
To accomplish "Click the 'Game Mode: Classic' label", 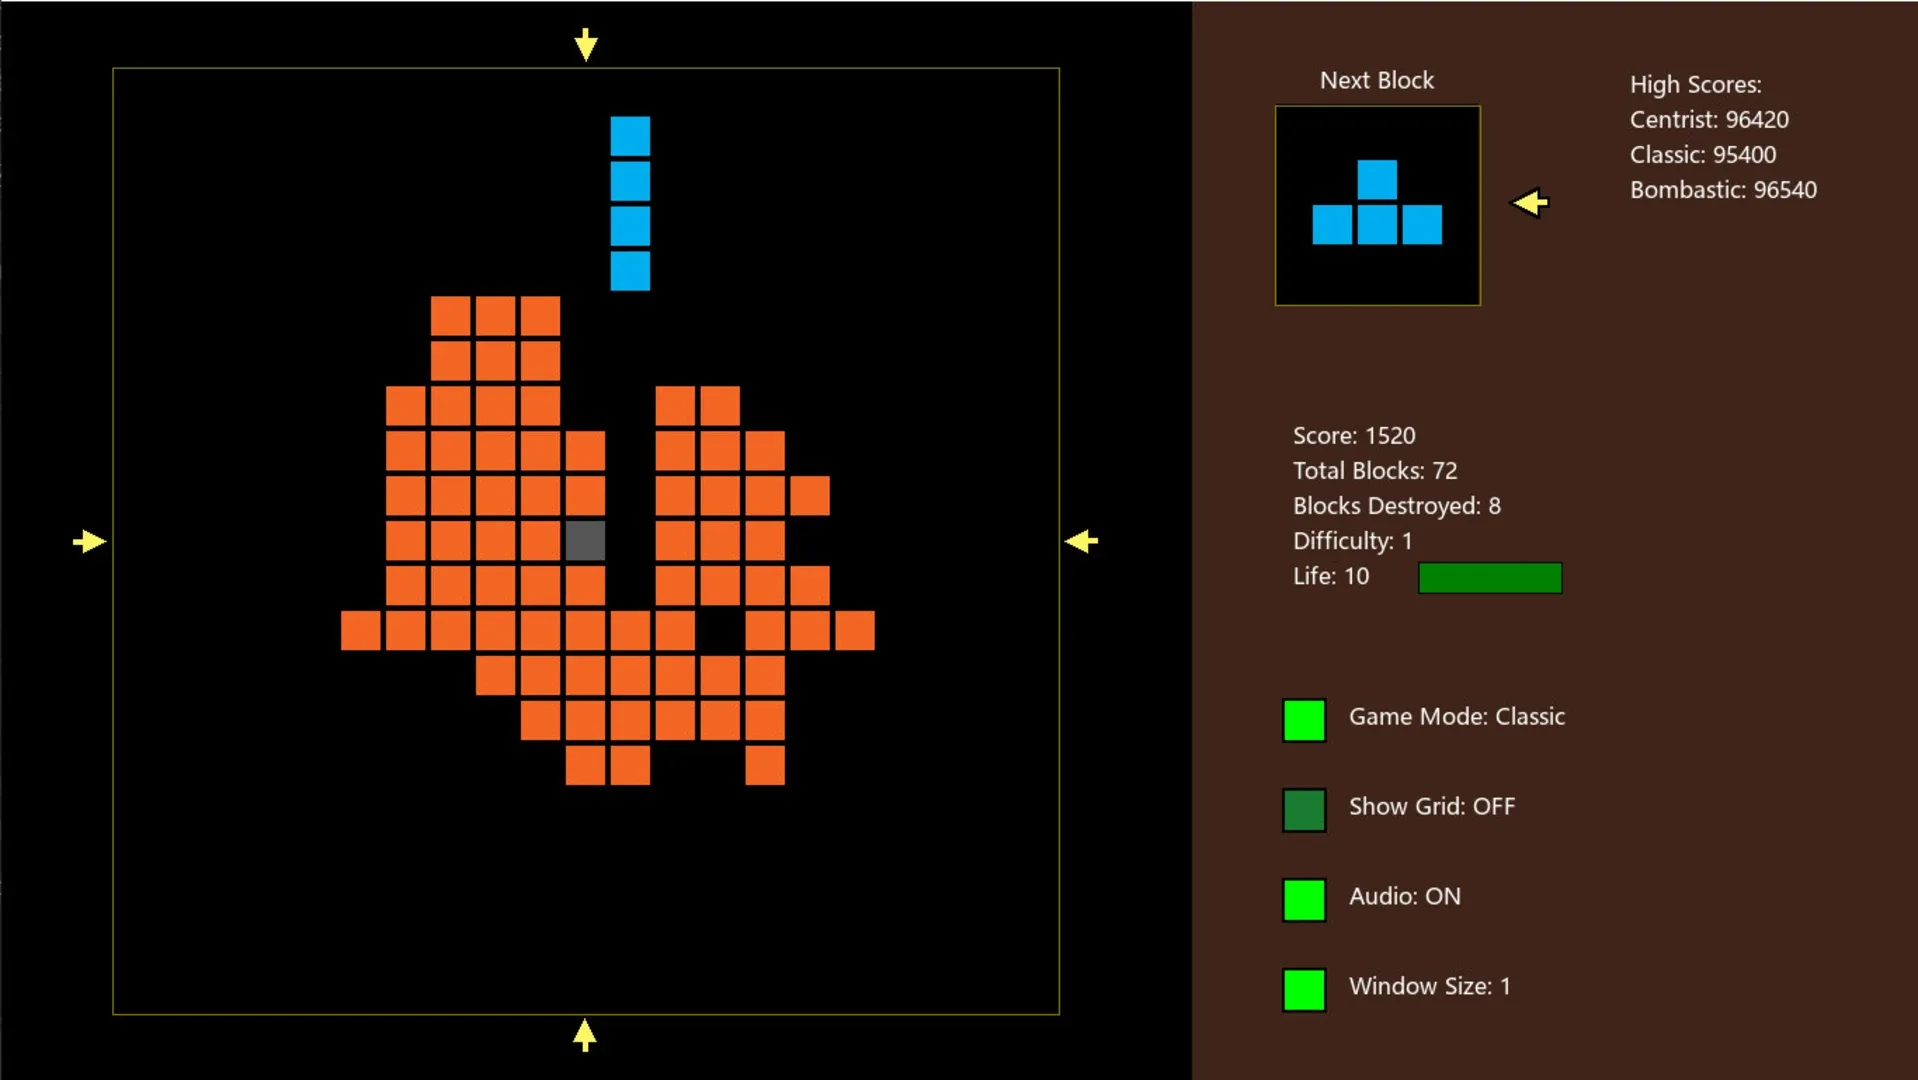I will (1456, 717).
